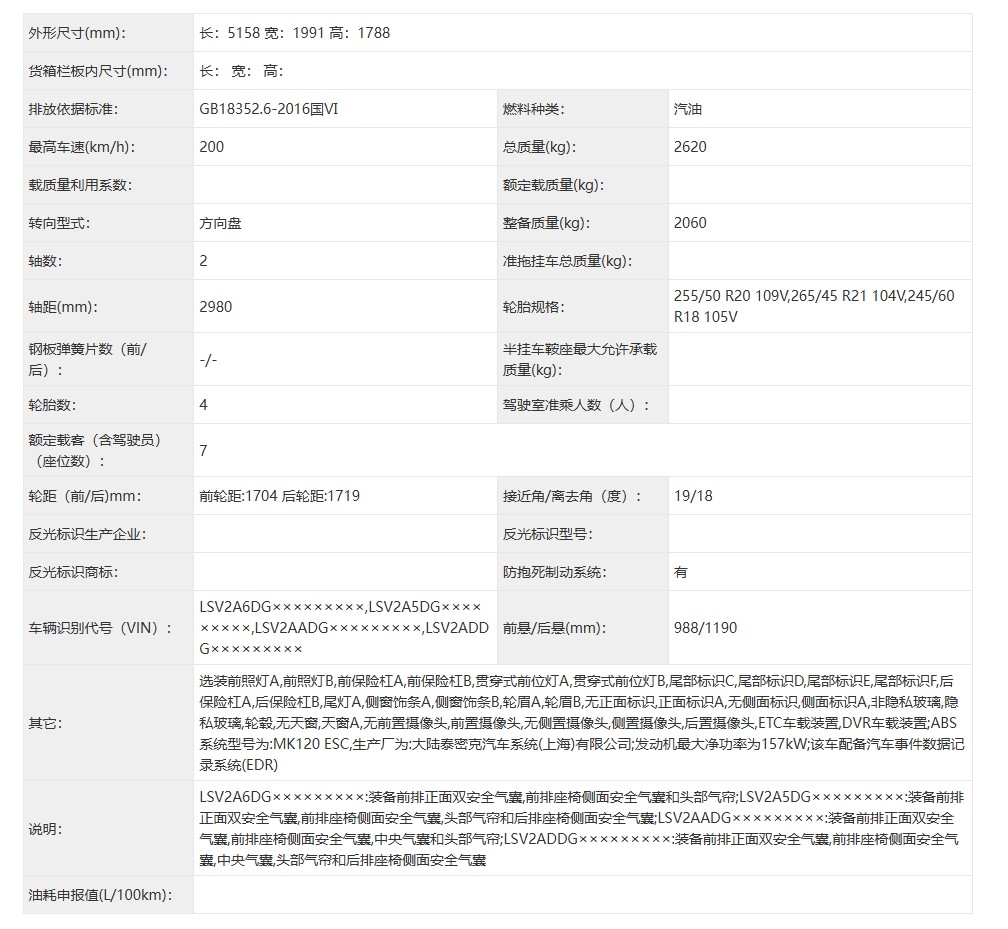Click the 反光标识型号 label
1008x929 pixels.
548,534
